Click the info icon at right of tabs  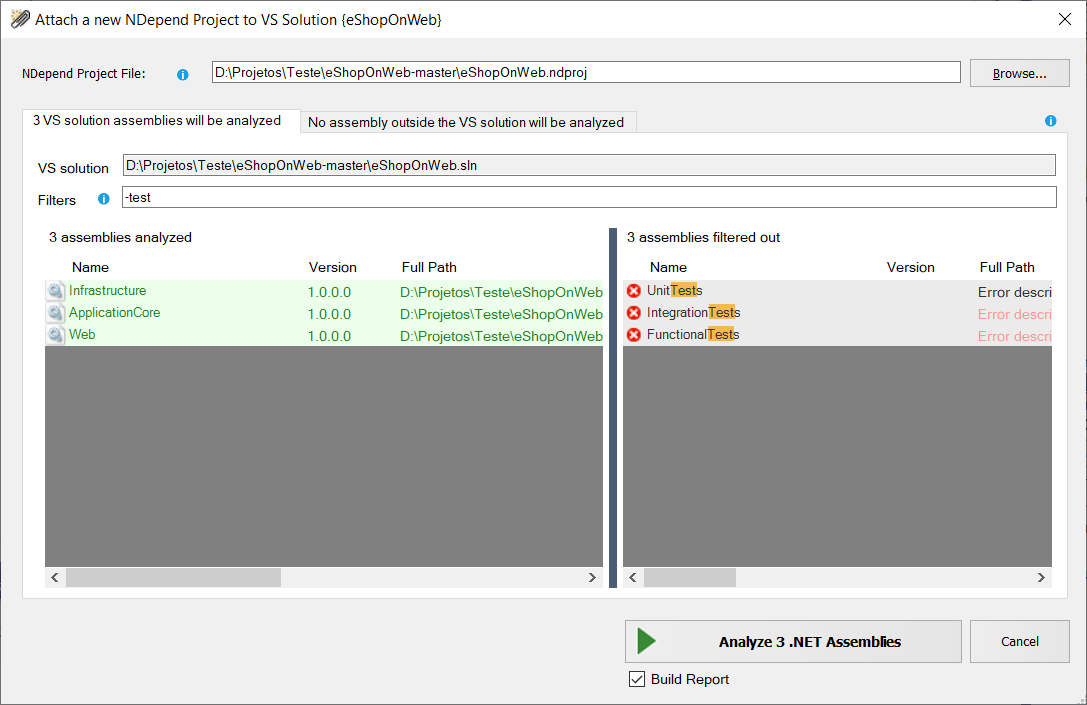tap(1050, 121)
